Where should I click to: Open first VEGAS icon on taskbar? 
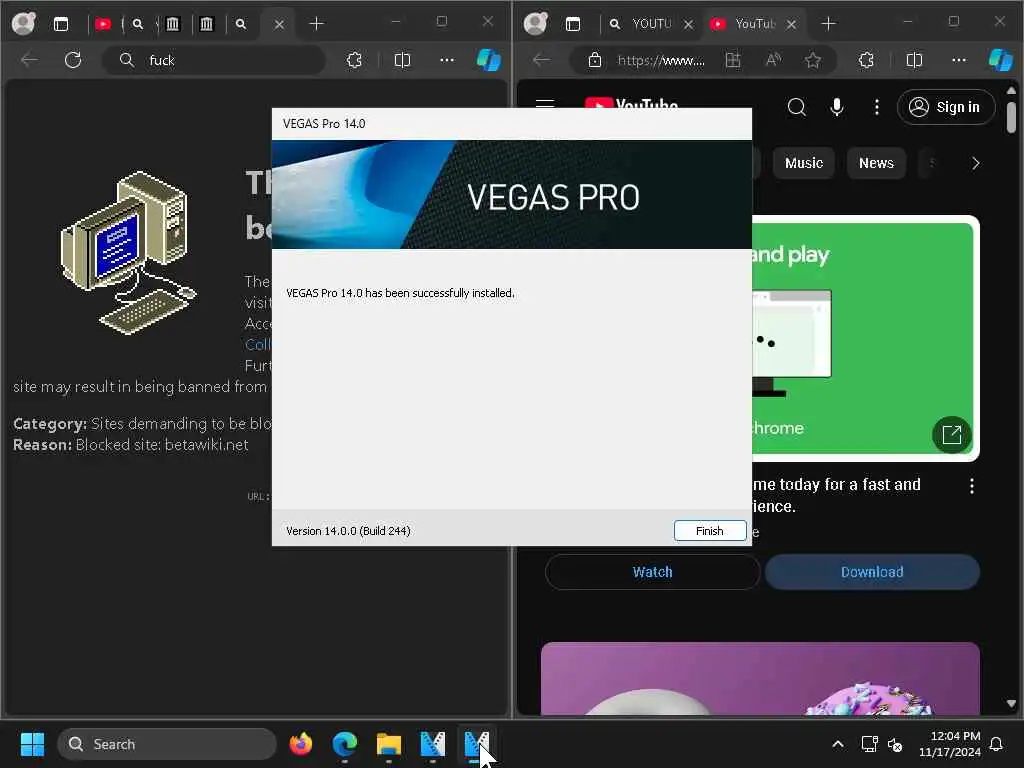tap(432, 744)
